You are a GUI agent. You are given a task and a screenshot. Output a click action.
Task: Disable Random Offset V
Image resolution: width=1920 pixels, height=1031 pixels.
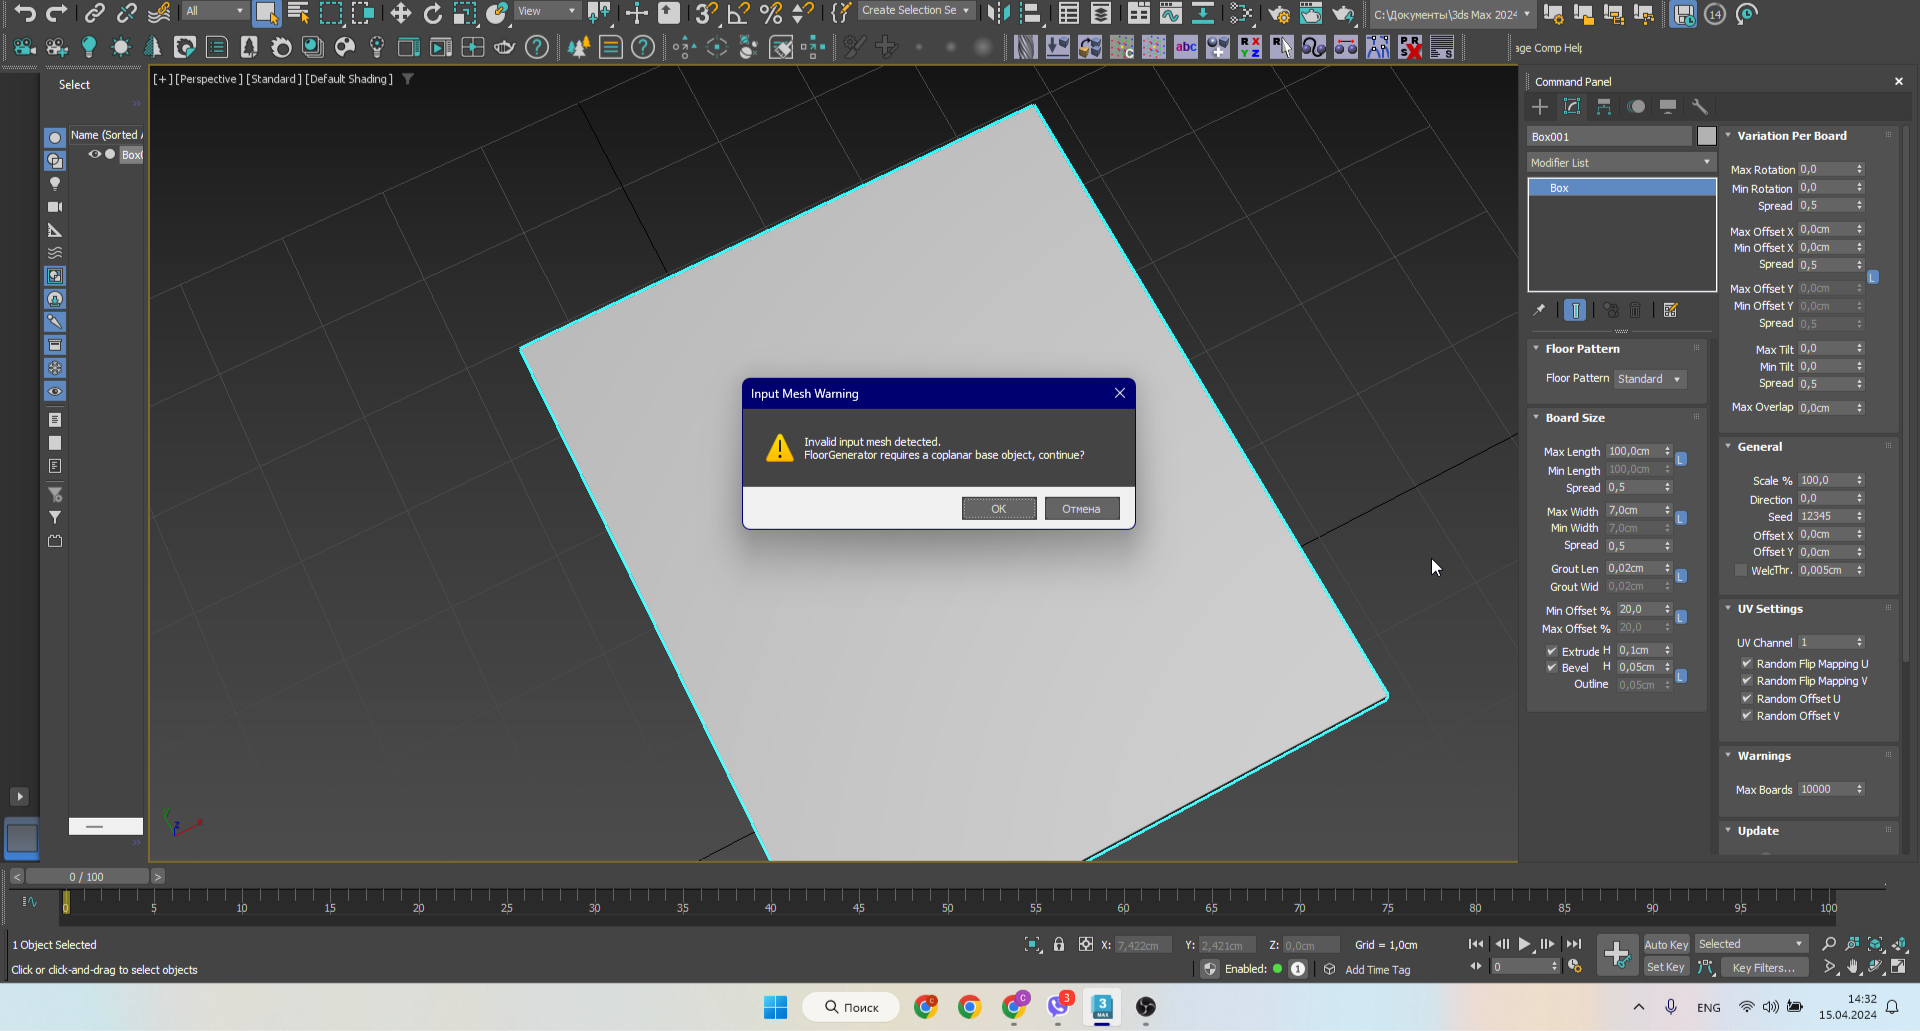pyautogui.click(x=1748, y=716)
